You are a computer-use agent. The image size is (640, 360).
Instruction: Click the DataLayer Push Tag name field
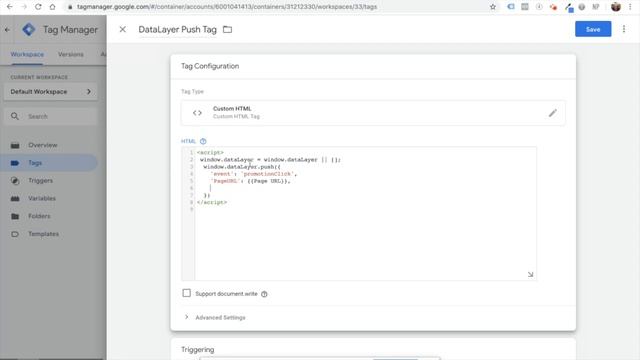click(x=178, y=30)
